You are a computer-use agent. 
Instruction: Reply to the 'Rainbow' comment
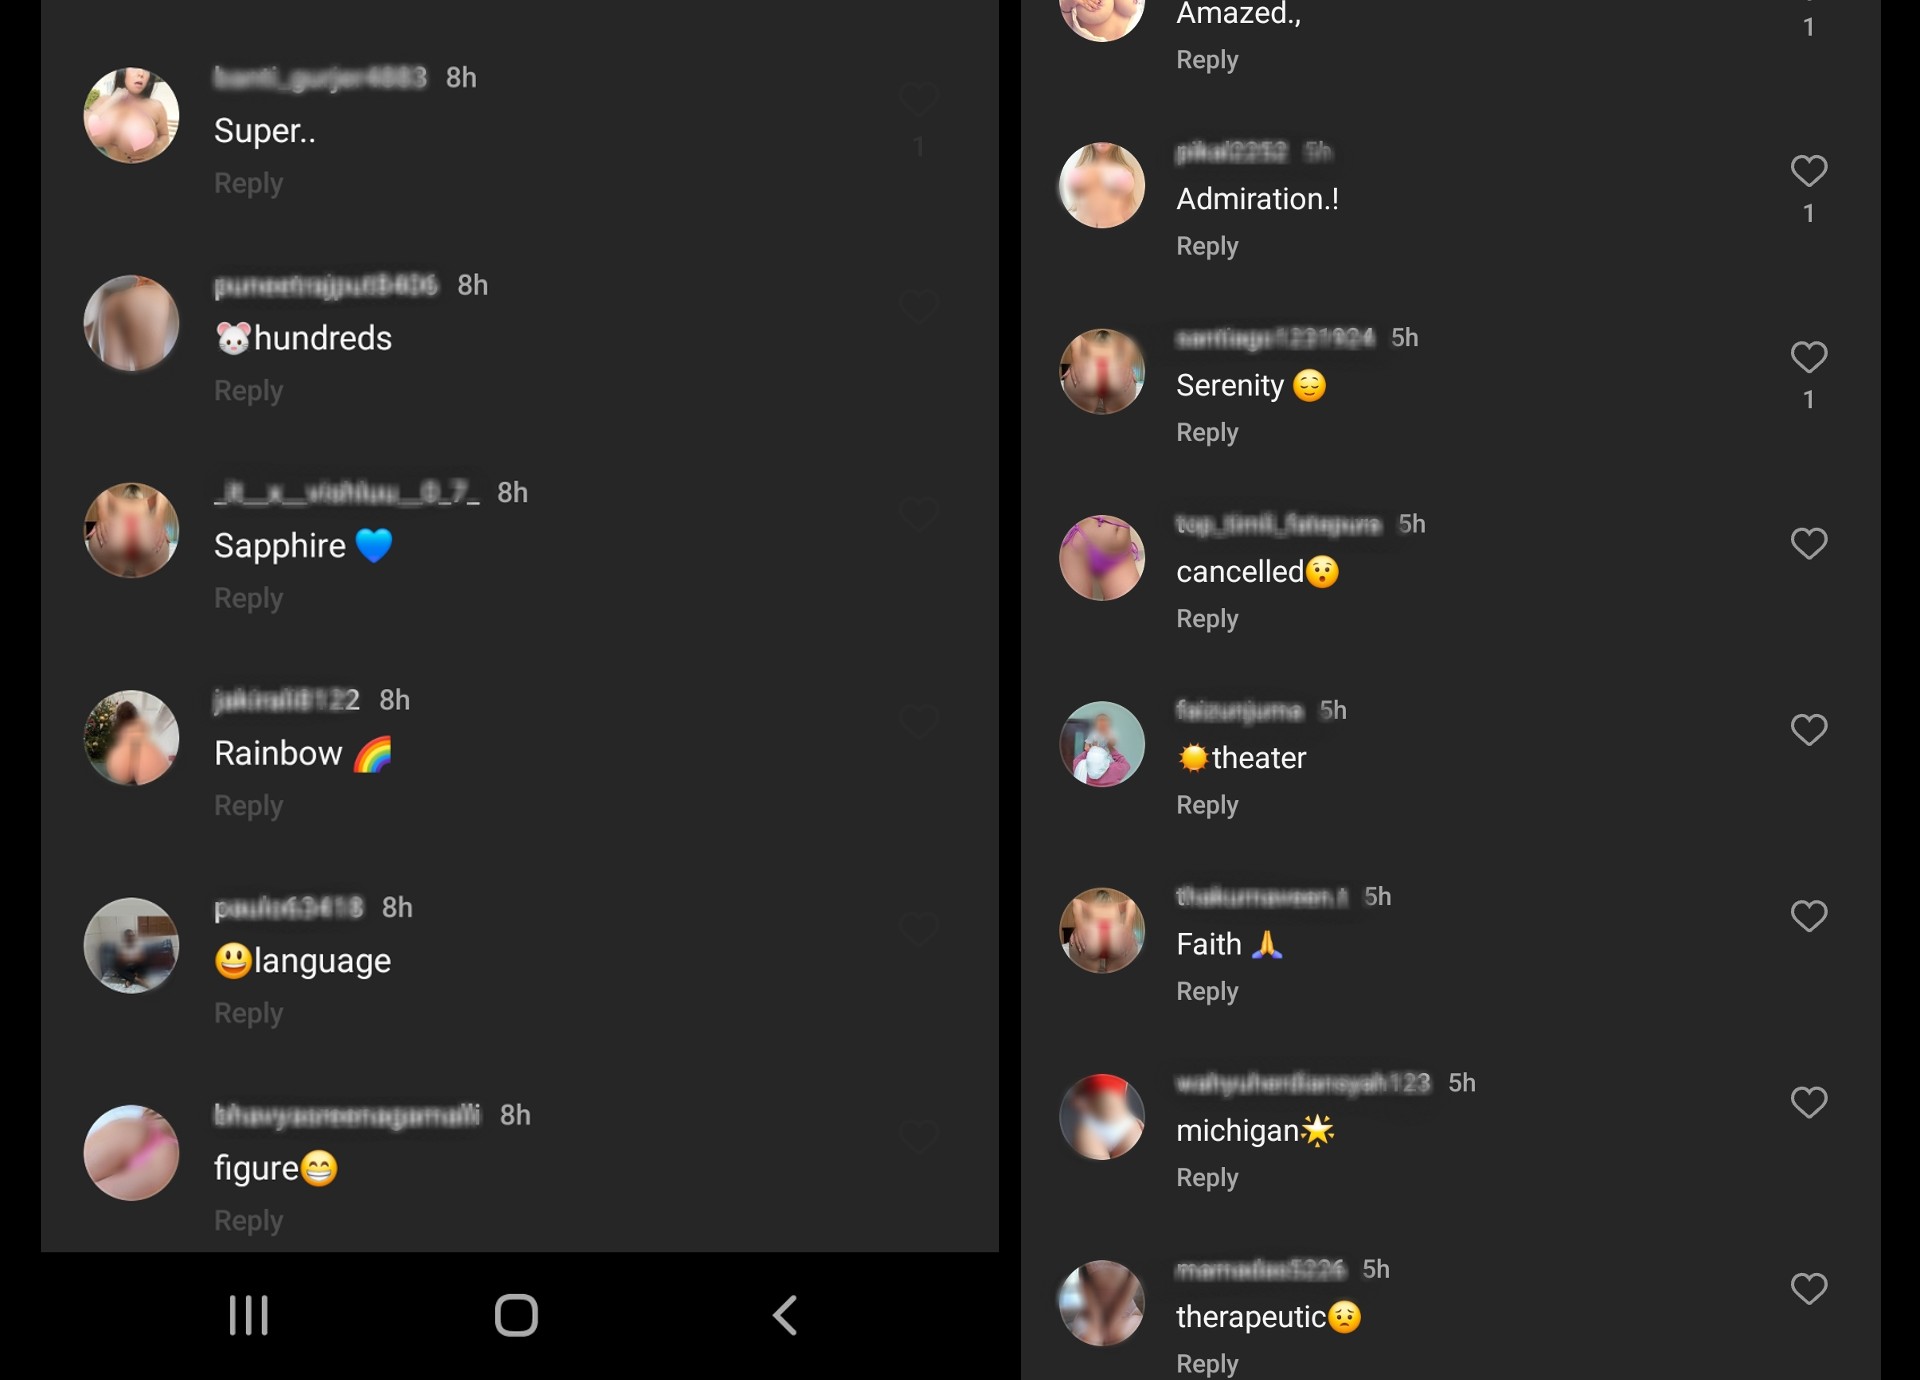pyautogui.click(x=247, y=805)
